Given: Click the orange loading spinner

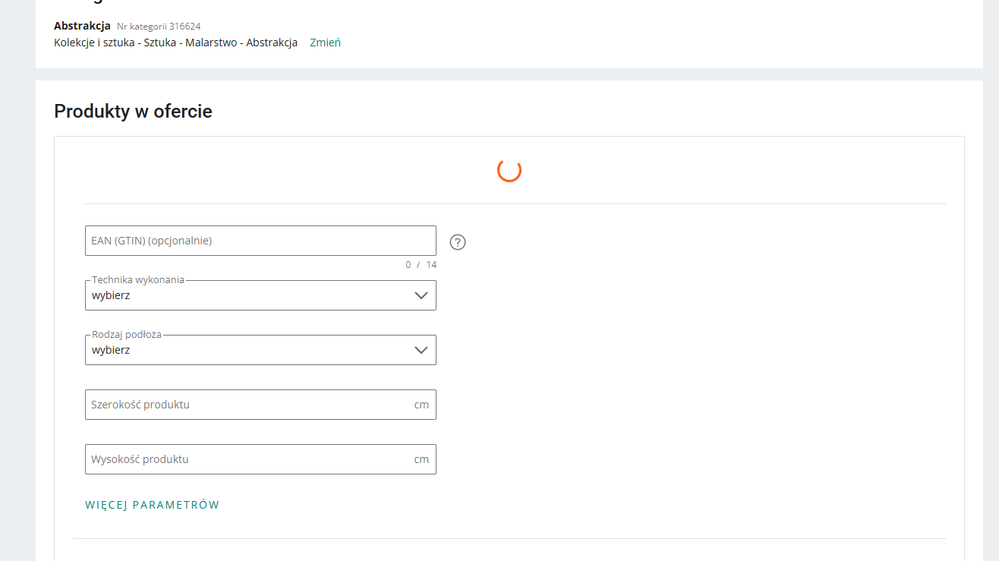Looking at the screenshot, I should click(x=509, y=170).
